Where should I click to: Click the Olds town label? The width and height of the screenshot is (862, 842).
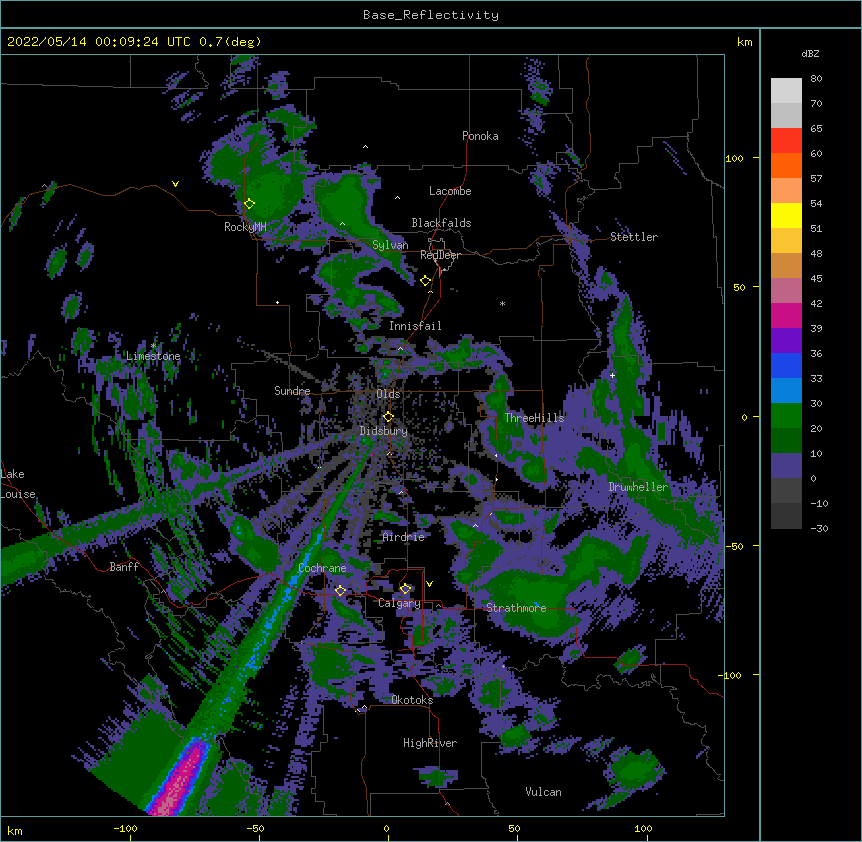(388, 394)
